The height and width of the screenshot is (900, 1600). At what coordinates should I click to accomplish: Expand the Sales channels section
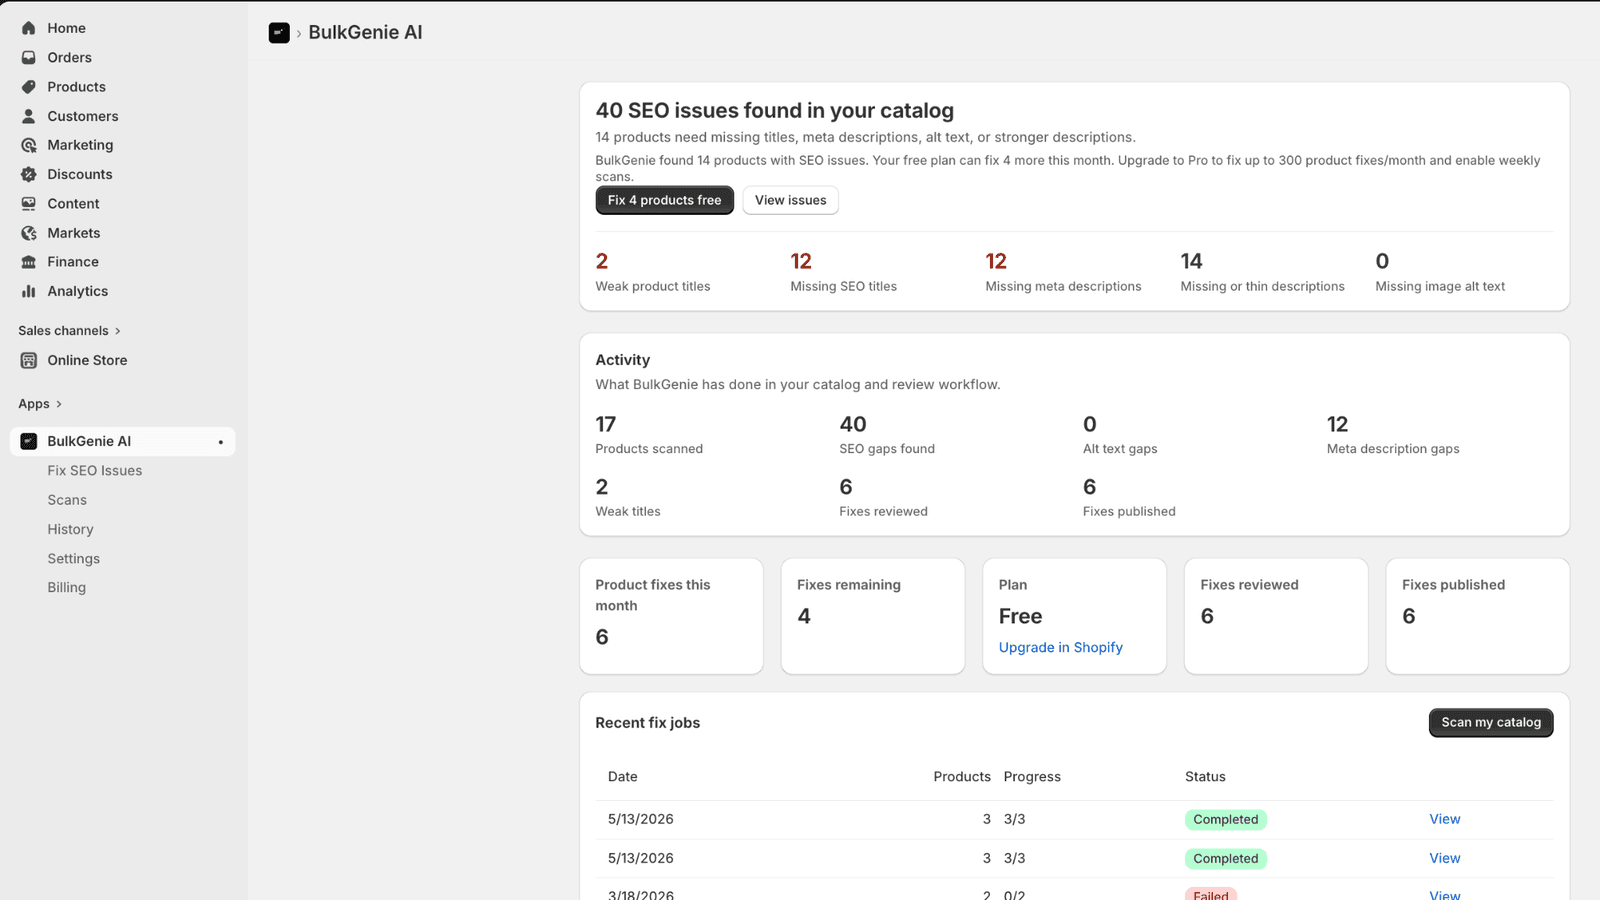69,331
